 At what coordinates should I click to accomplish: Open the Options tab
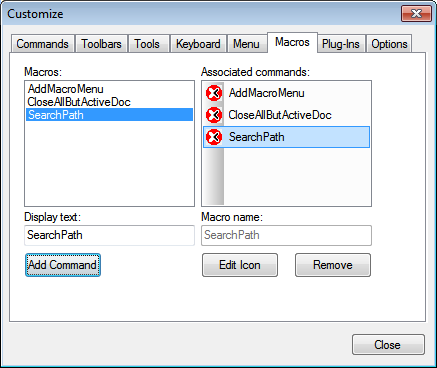coord(389,44)
